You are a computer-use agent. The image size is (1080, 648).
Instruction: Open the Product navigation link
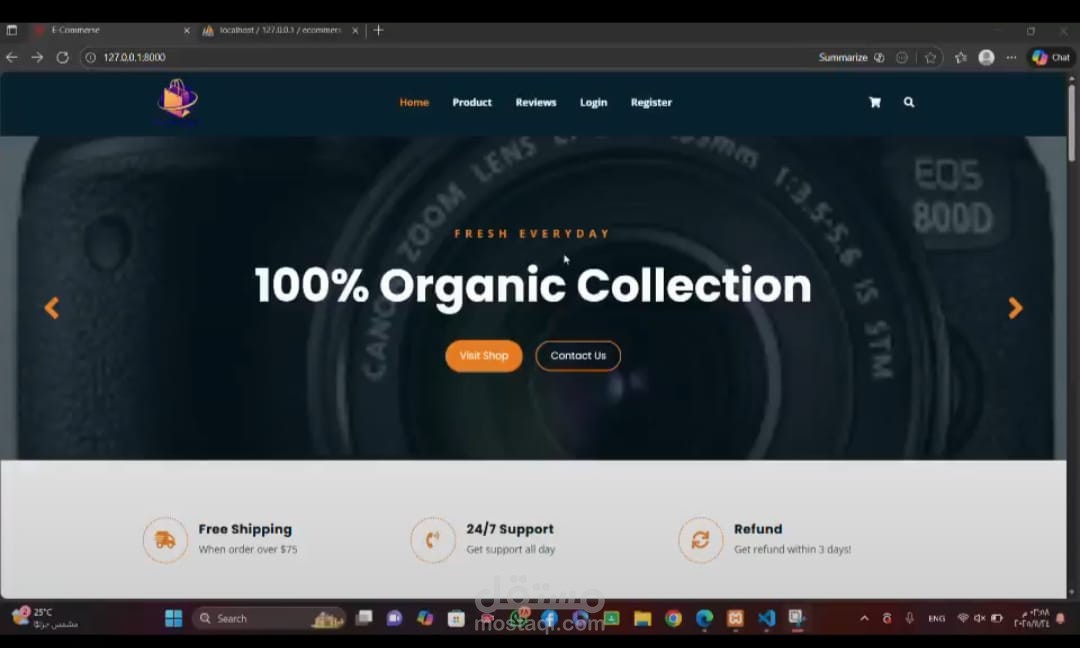pyautogui.click(x=472, y=103)
